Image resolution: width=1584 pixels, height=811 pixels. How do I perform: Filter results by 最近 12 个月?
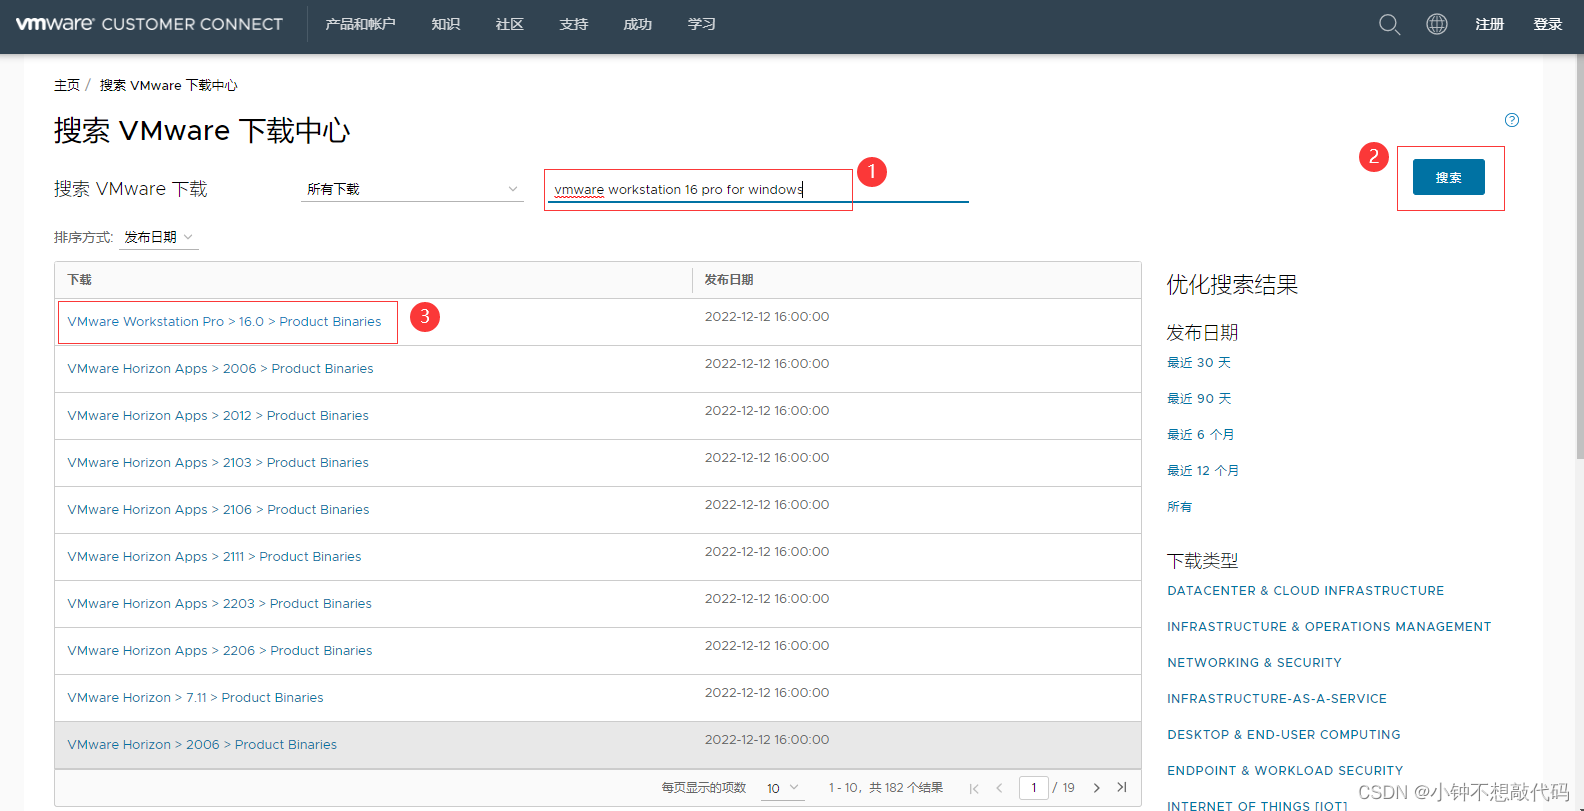(x=1203, y=471)
